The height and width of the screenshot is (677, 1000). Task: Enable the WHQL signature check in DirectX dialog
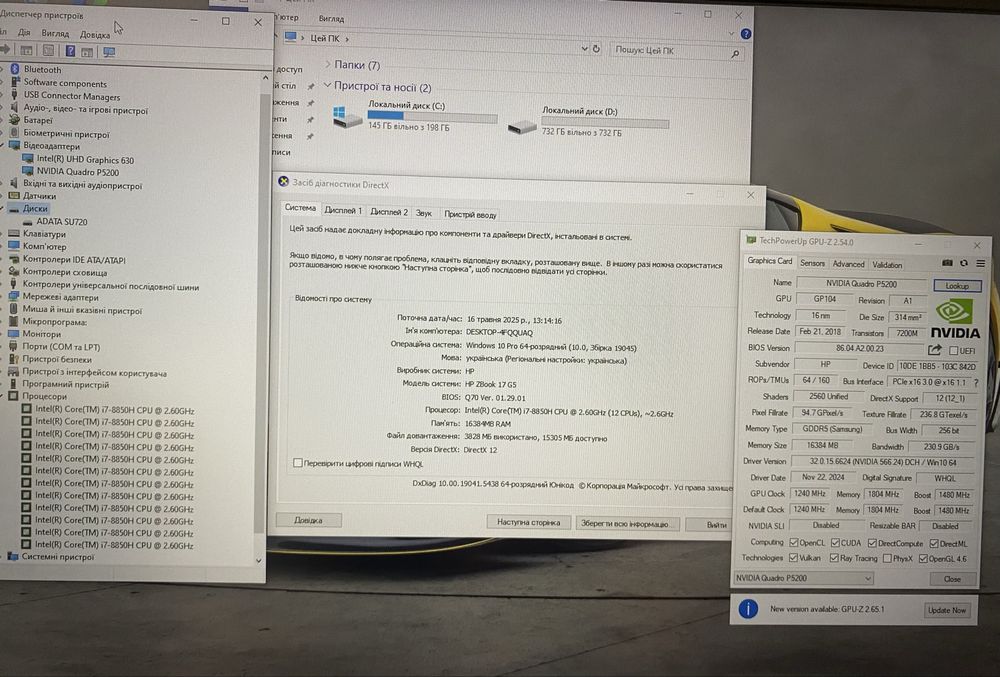click(x=297, y=463)
